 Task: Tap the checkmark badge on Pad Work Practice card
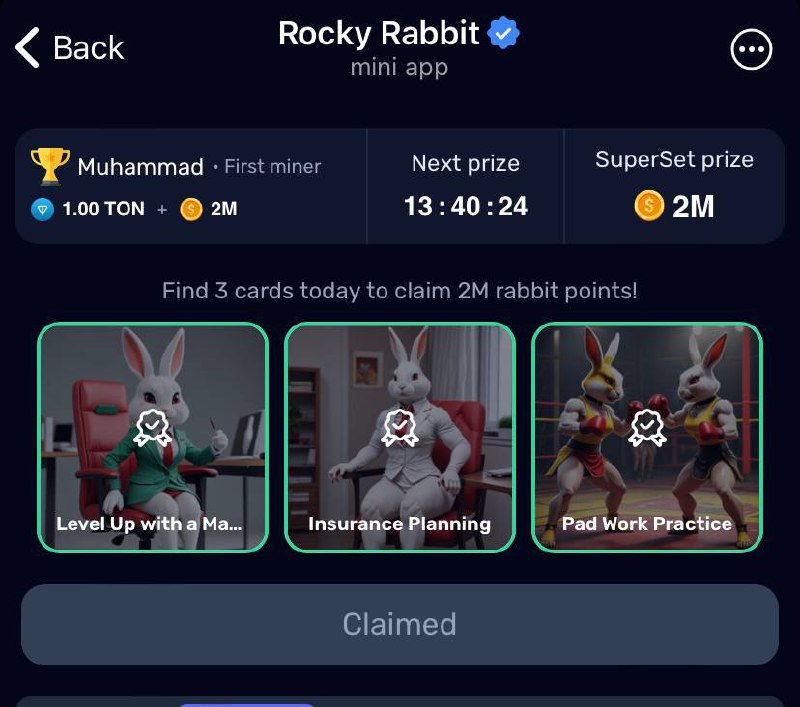tap(647, 428)
